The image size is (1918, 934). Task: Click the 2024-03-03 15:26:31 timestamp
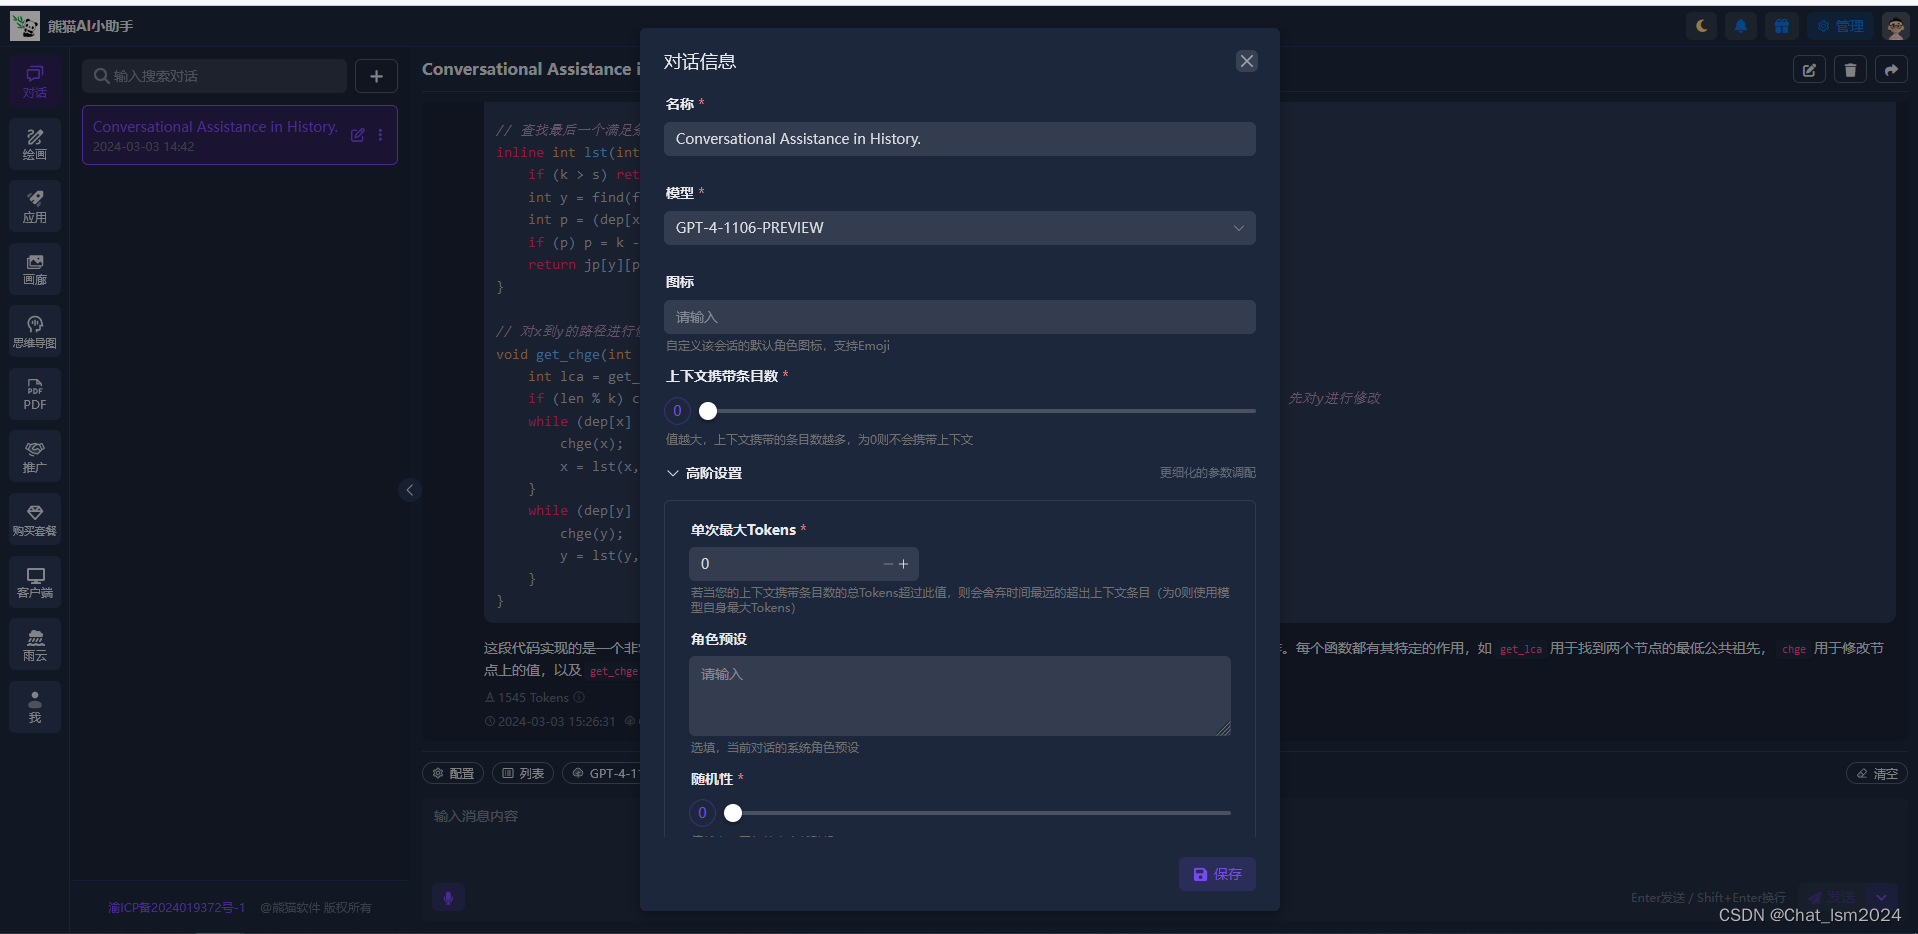556,721
